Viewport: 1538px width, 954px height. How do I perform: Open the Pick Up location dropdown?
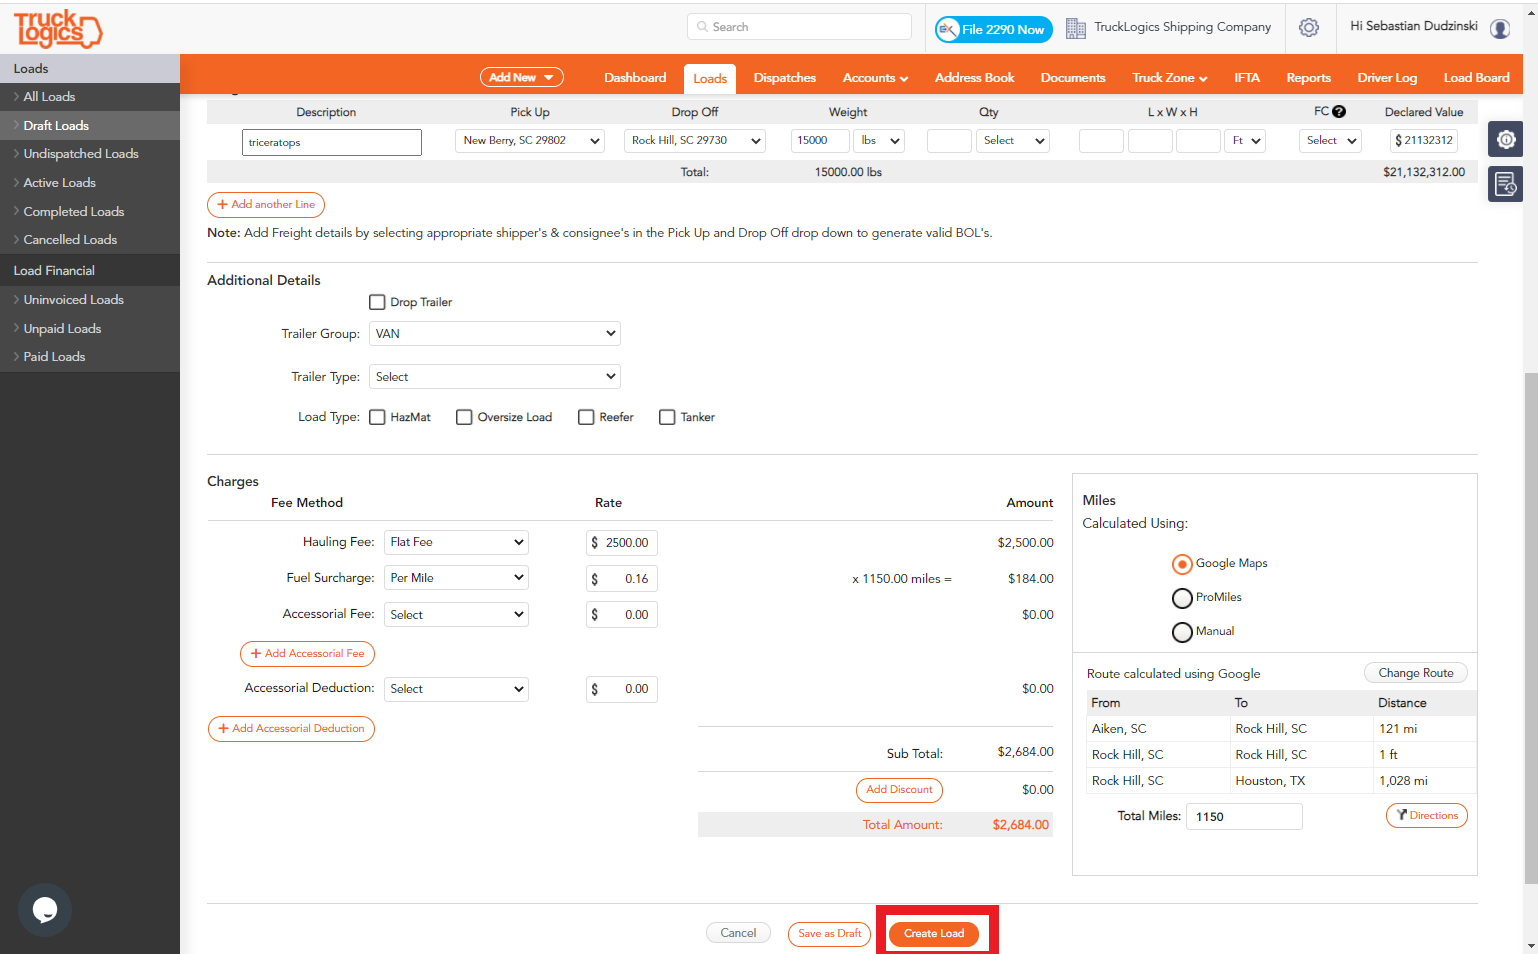point(530,141)
